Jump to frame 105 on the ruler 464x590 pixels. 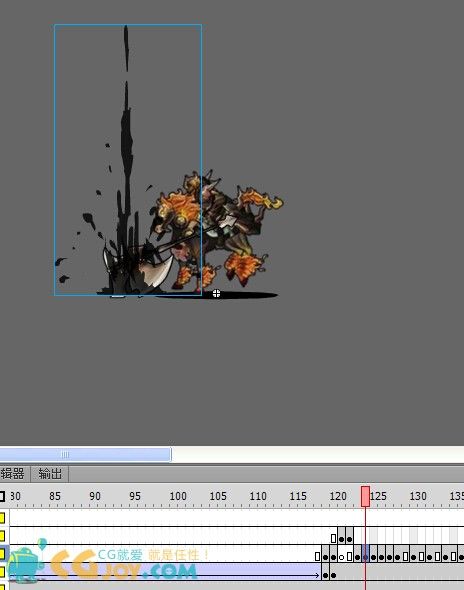click(x=218, y=496)
